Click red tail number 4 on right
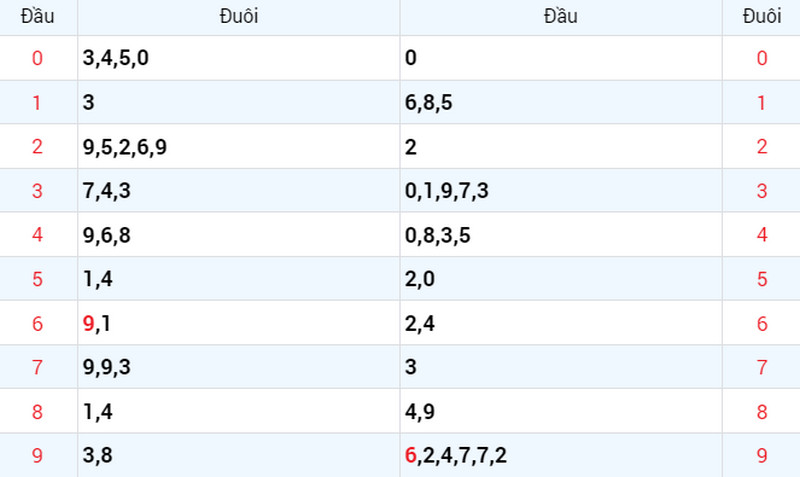This screenshot has height=477, width=800. tap(762, 235)
